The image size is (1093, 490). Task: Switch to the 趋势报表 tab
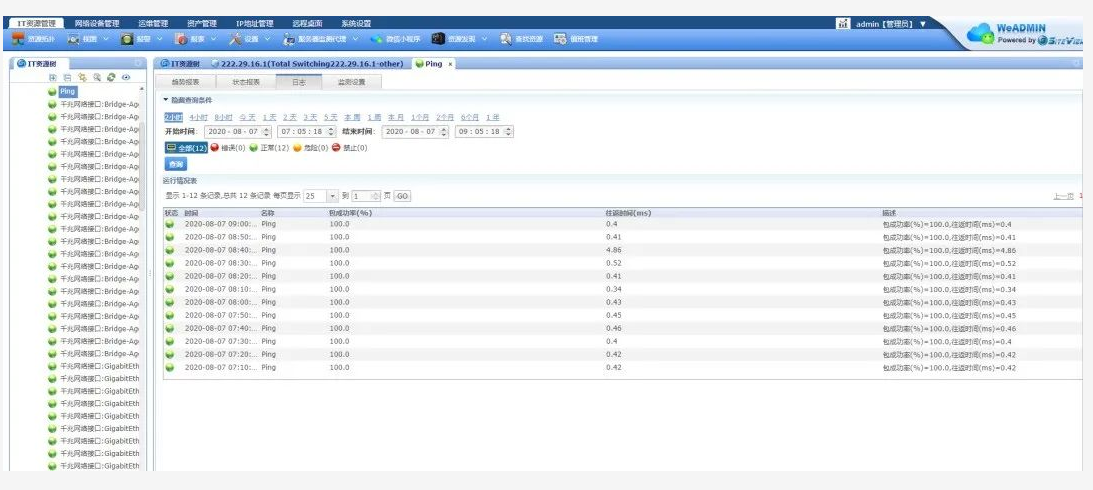[x=185, y=82]
